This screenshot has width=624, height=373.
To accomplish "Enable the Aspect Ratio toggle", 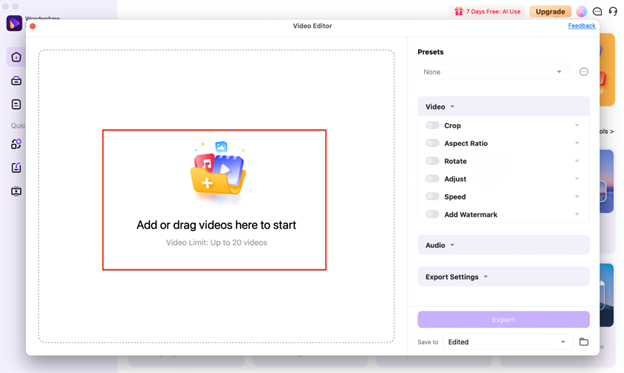I will click(432, 143).
